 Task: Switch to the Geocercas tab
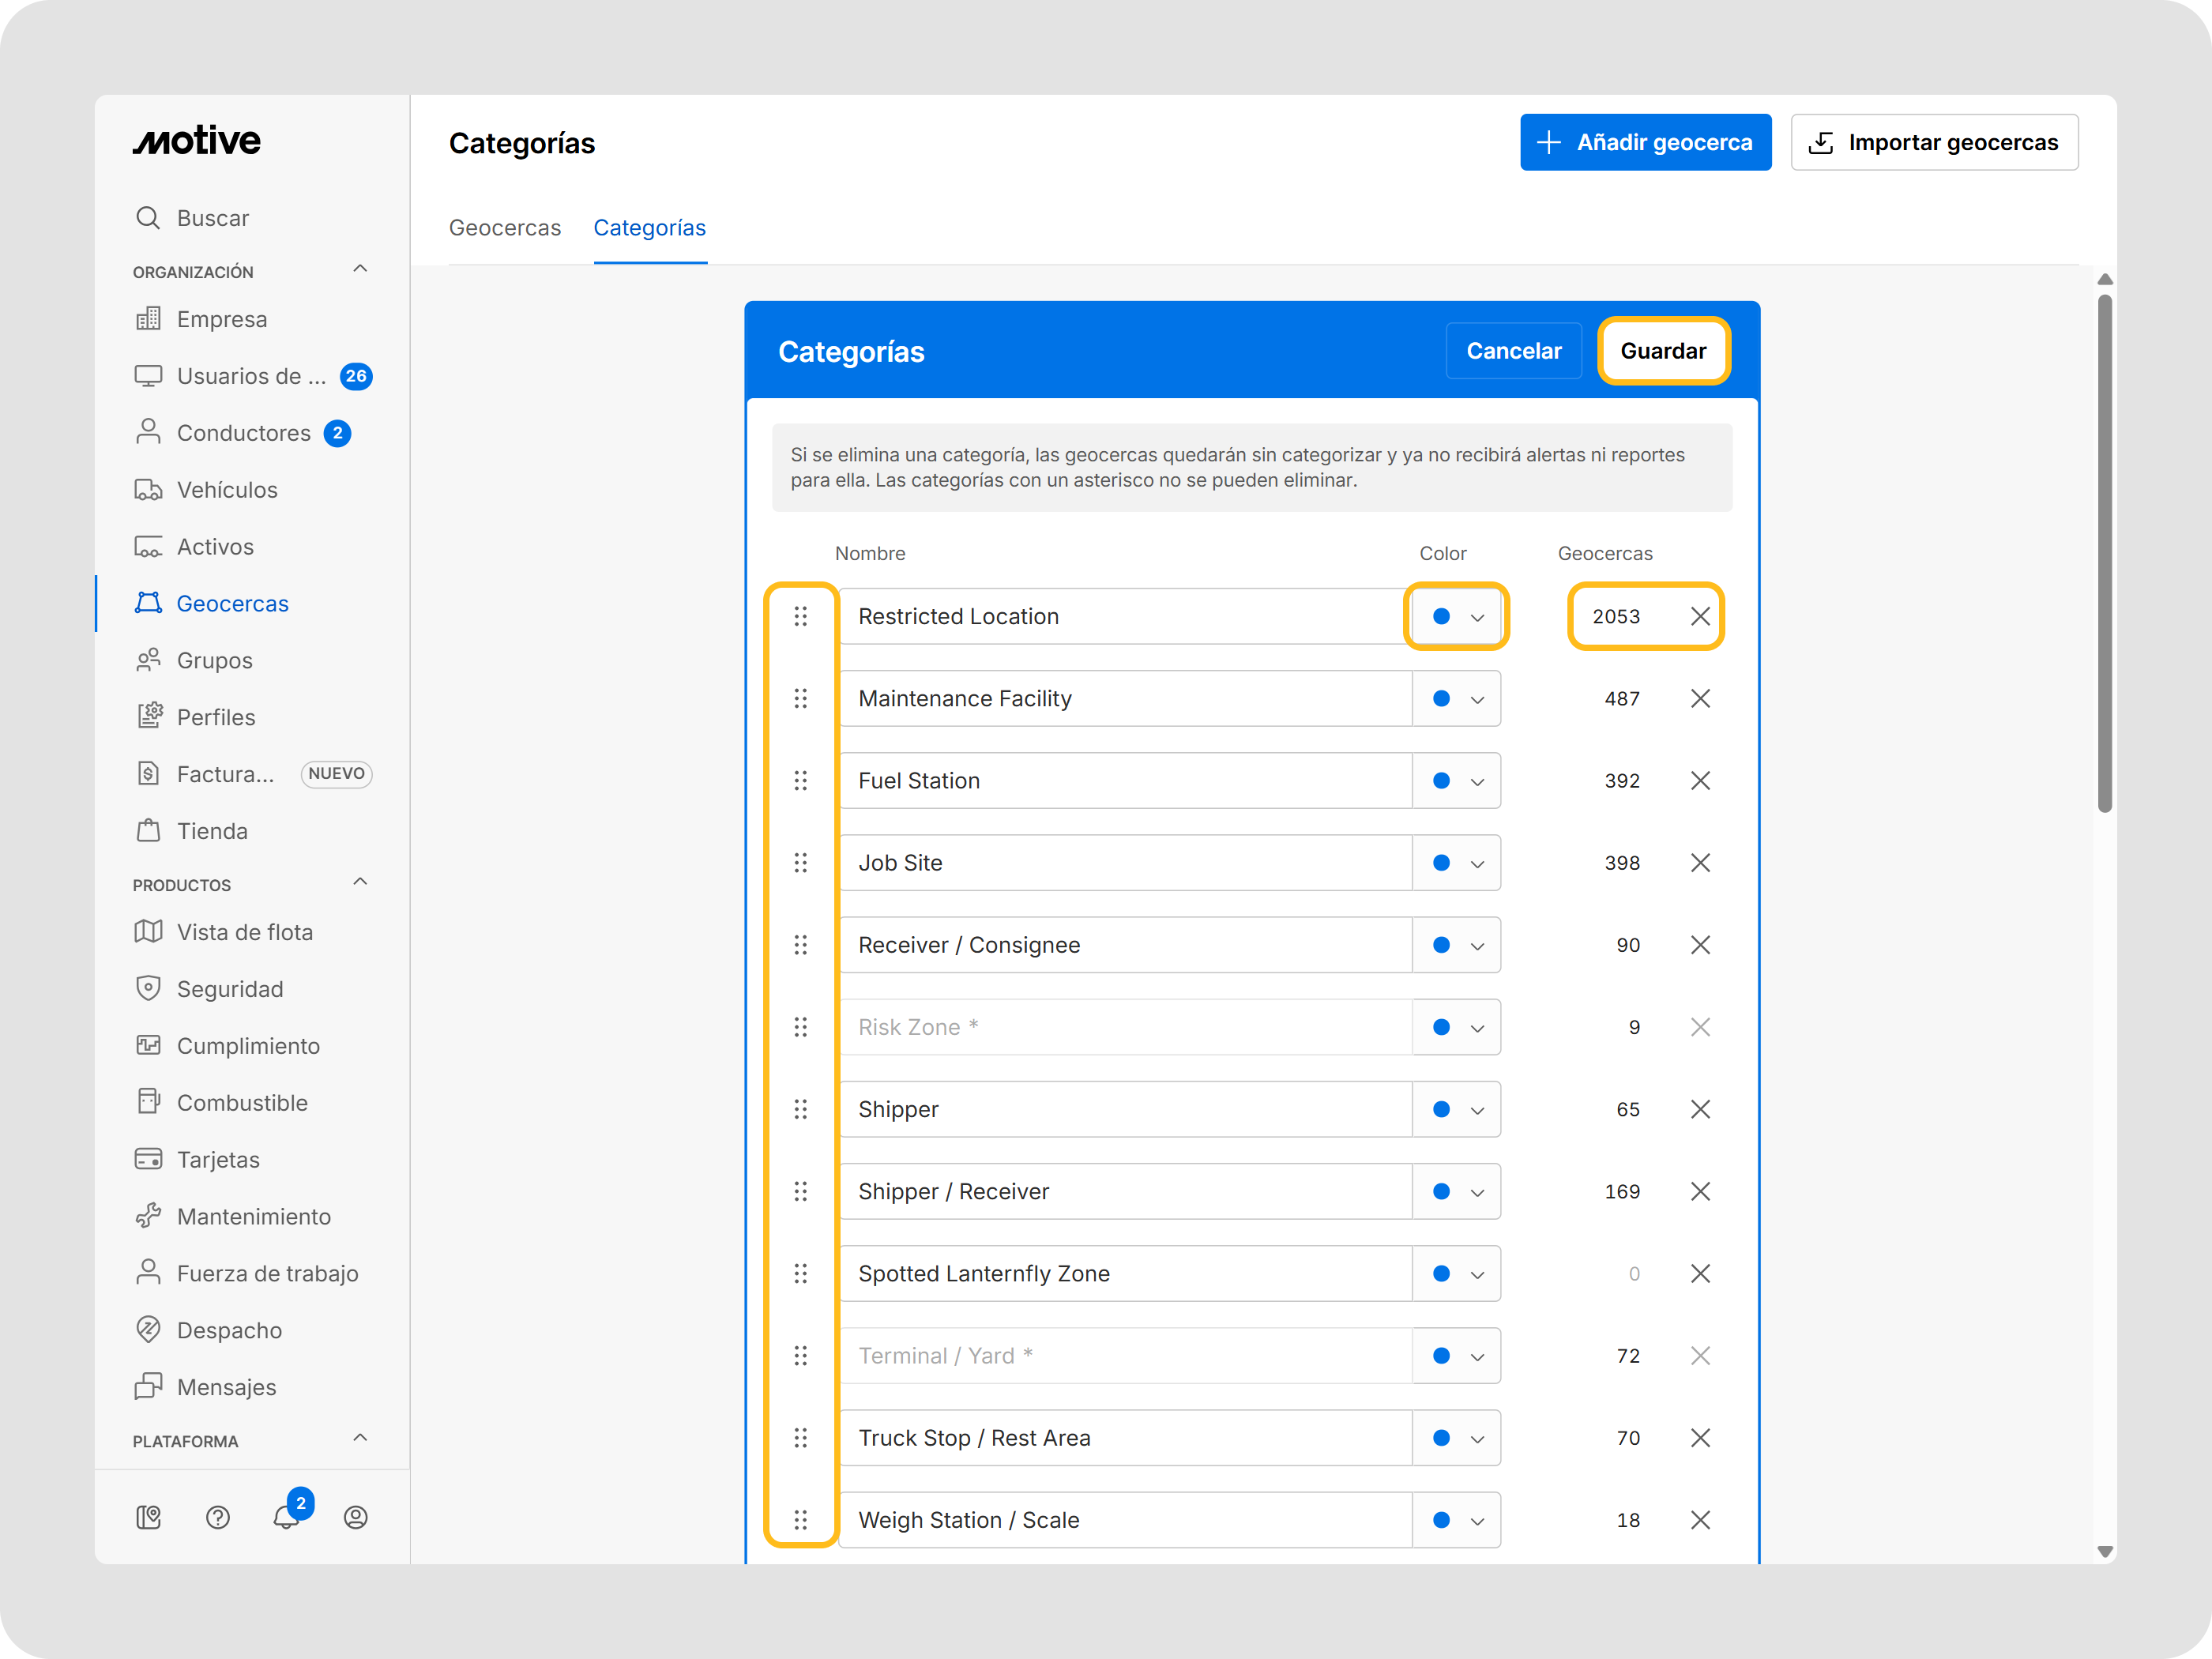click(505, 228)
